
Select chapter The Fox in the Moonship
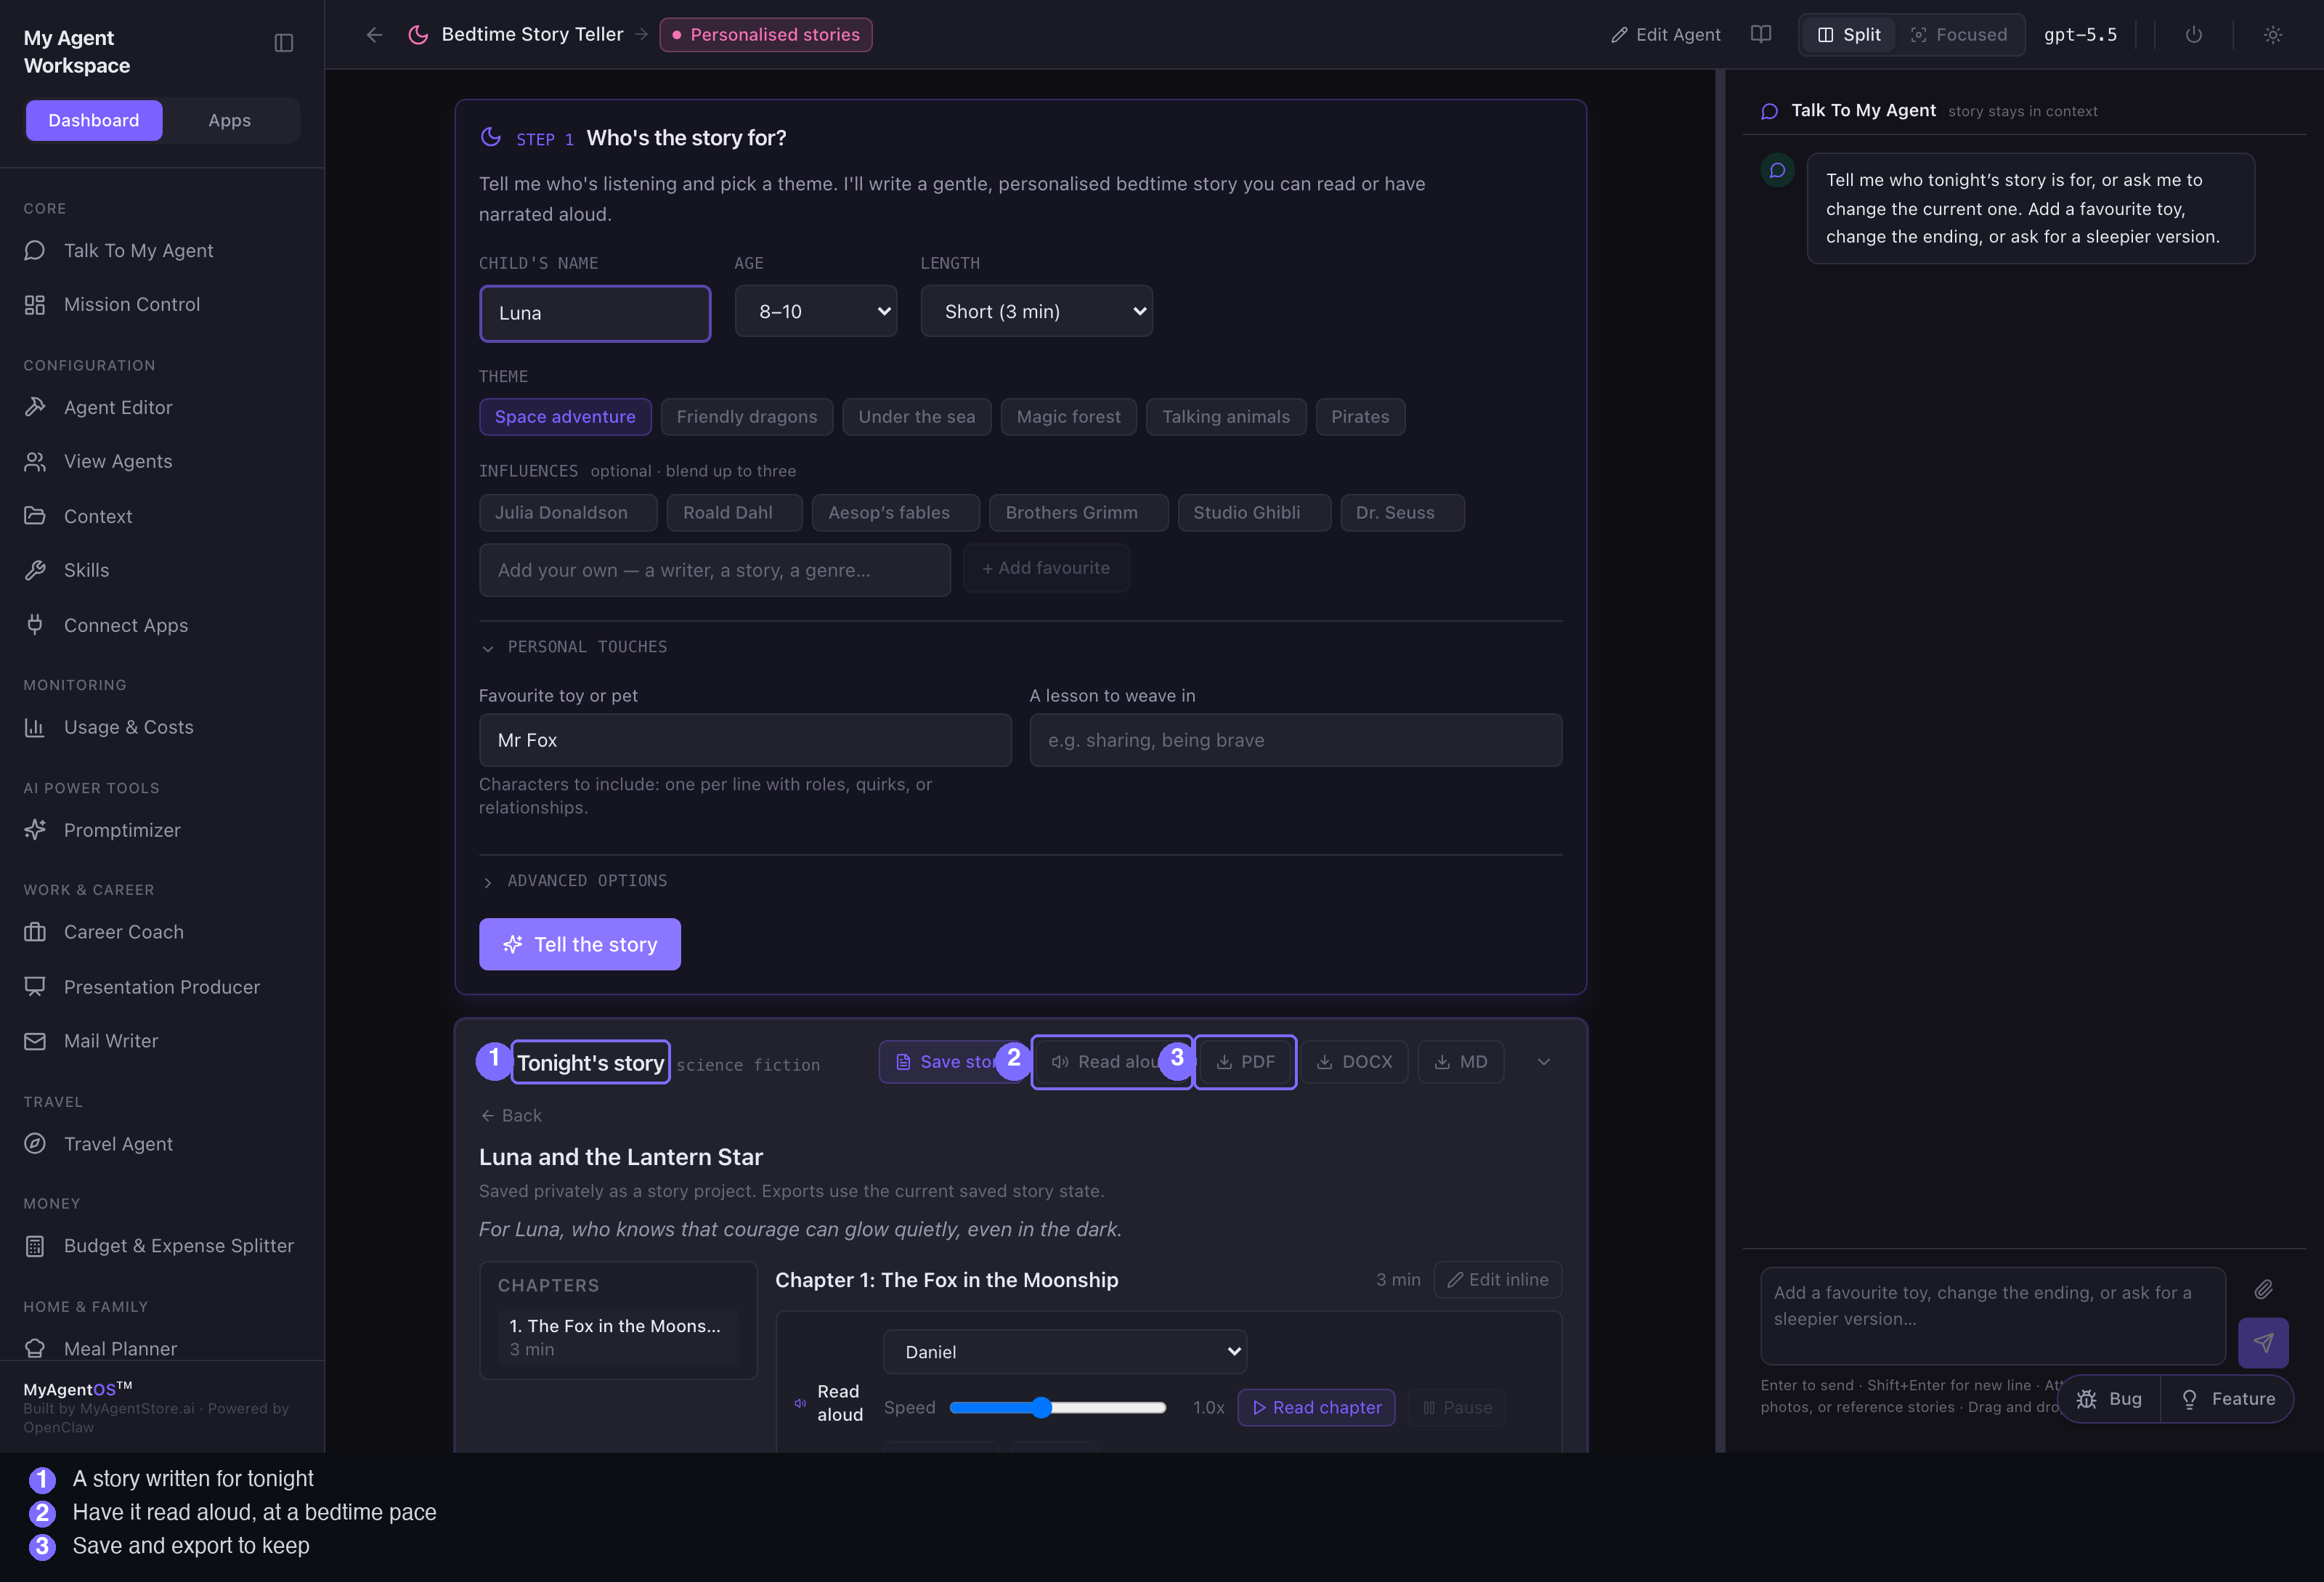point(619,1337)
